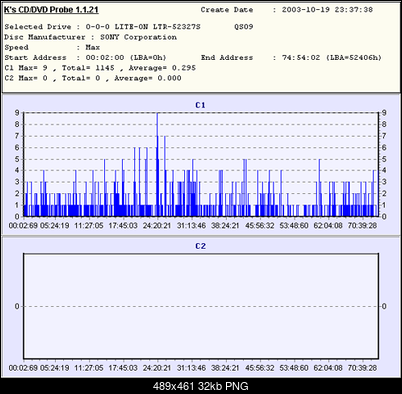Viewport: 402px width, 394px height.
Task: Click the (LBA=52406h) end address text
Action: tap(354, 58)
